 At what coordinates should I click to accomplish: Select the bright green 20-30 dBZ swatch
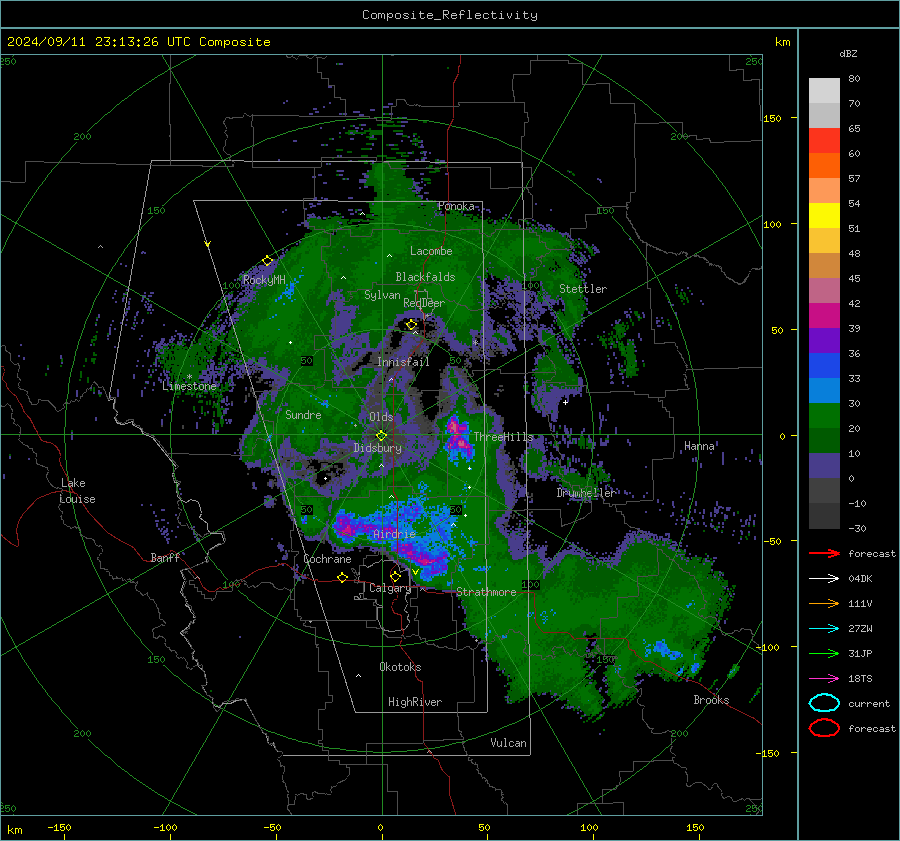pyautogui.click(x=824, y=416)
